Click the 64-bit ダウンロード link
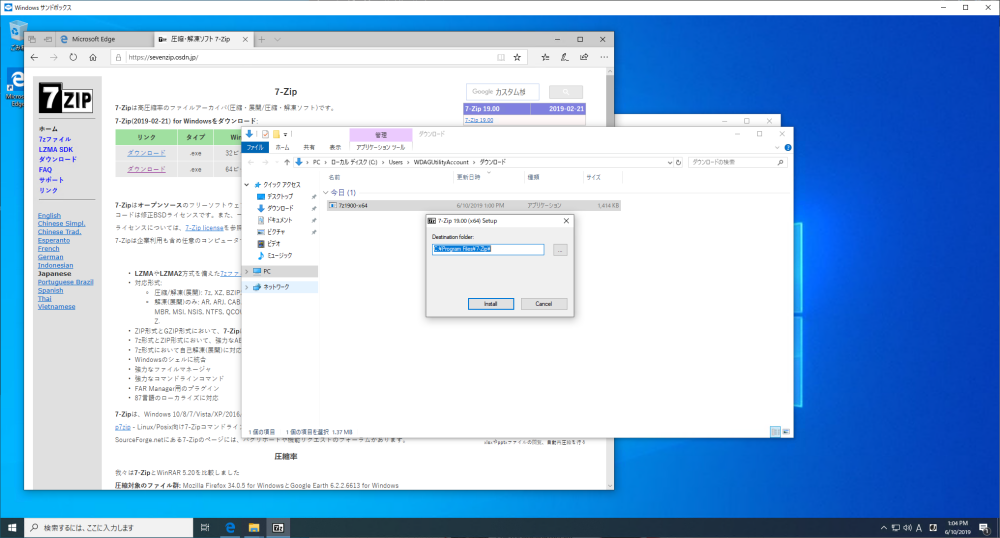 pyautogui.click(x=146, y=169)
